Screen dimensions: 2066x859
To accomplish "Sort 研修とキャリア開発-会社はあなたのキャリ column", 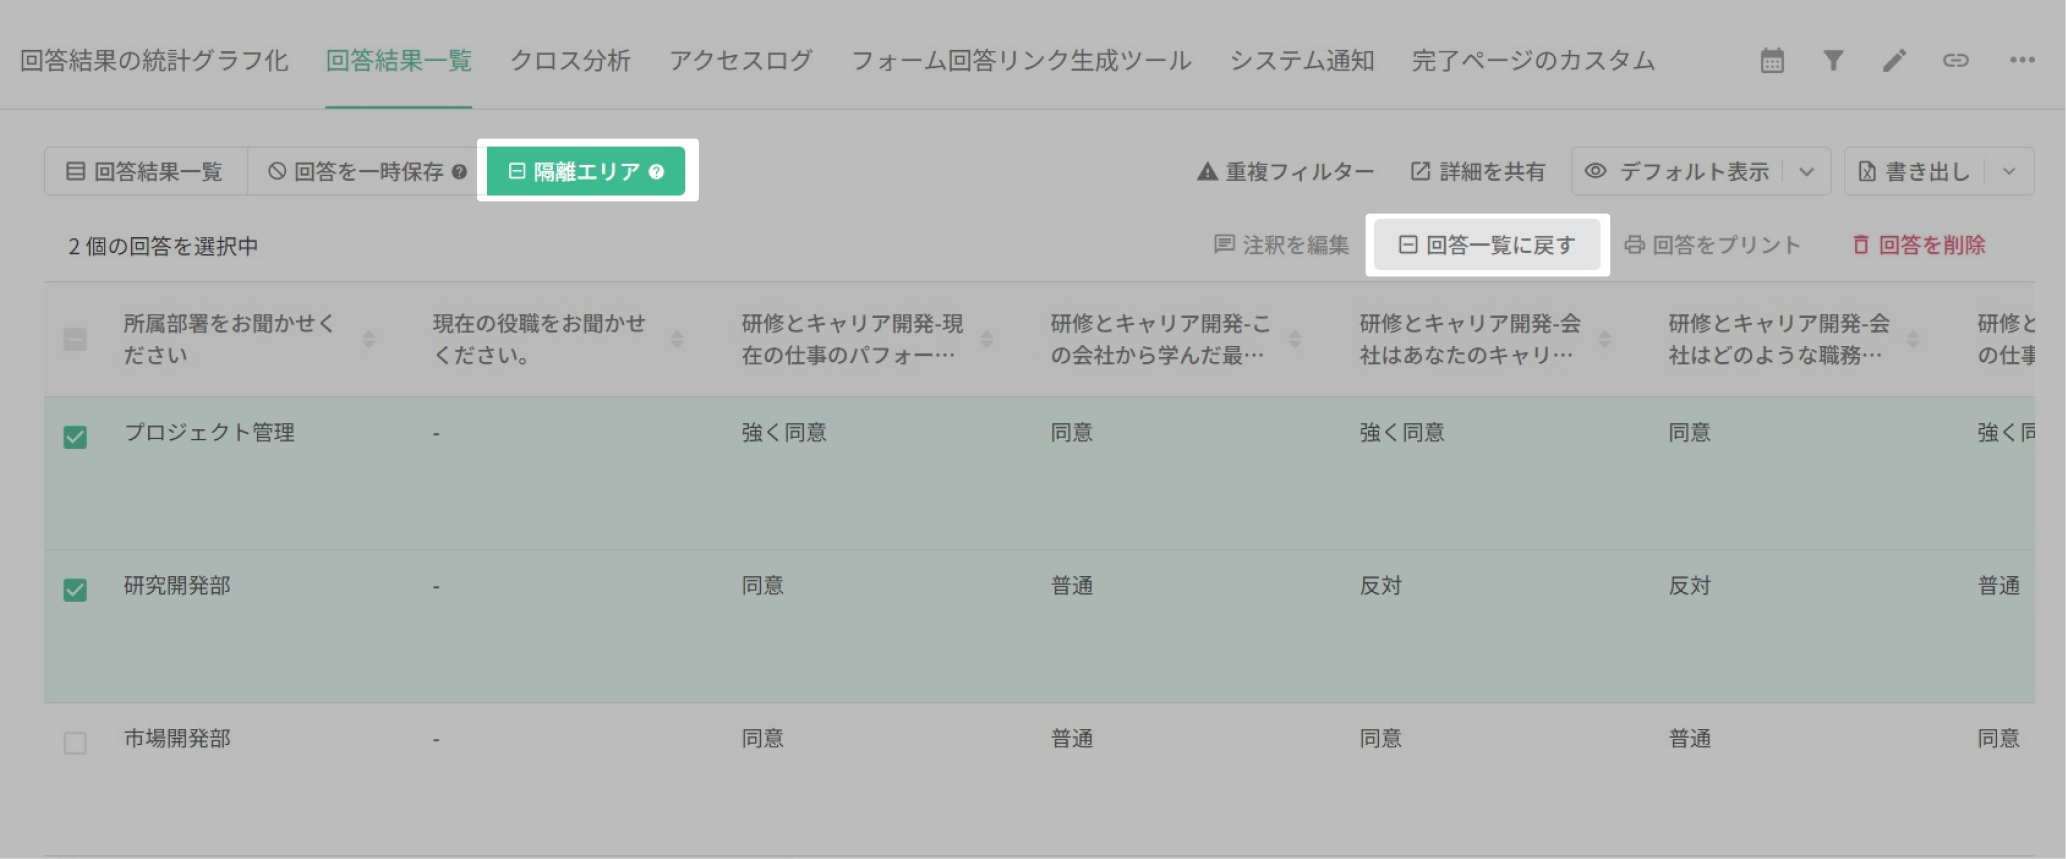I will coord(1604,339).
